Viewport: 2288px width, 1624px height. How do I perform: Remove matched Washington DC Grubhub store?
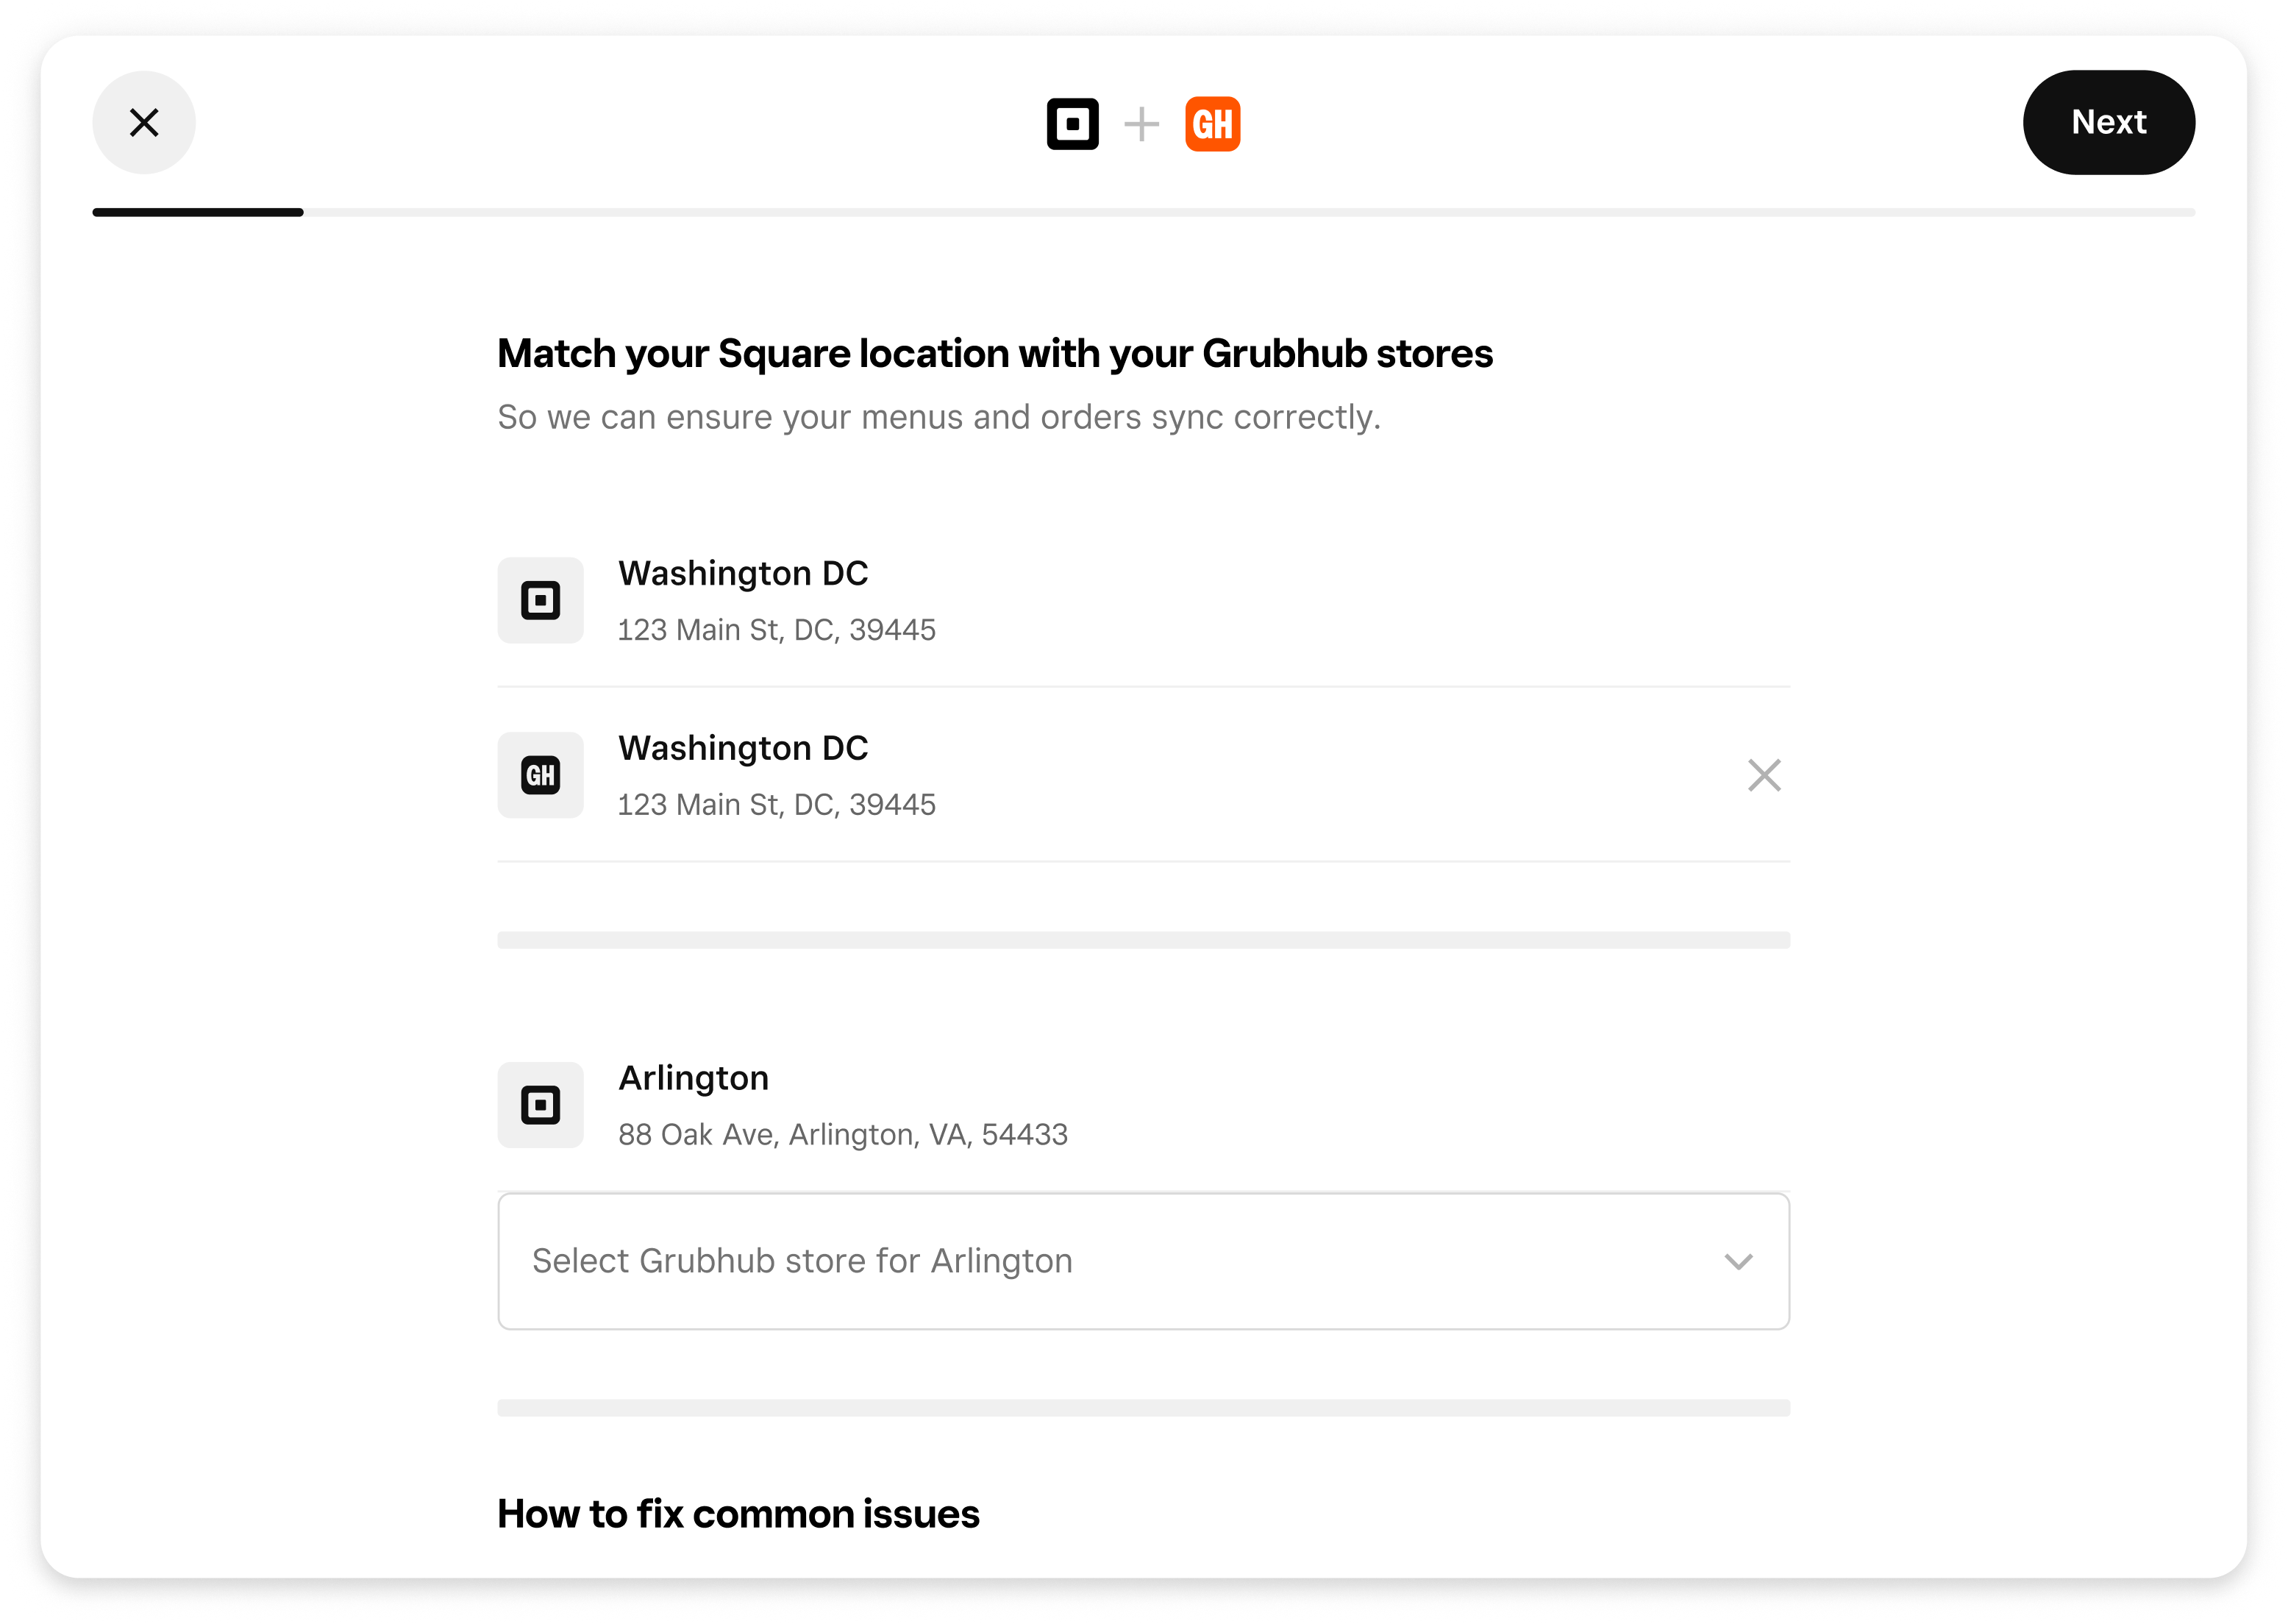coord(1764,775)
